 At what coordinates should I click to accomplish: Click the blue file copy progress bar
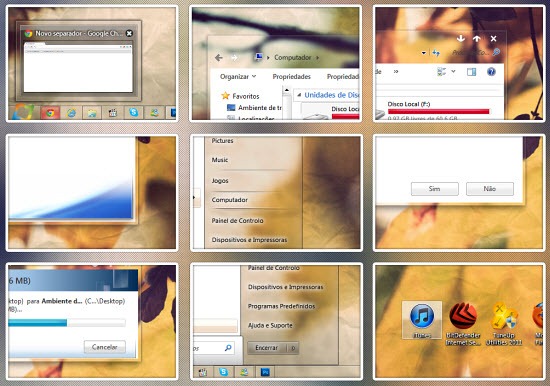click(67, 323)
